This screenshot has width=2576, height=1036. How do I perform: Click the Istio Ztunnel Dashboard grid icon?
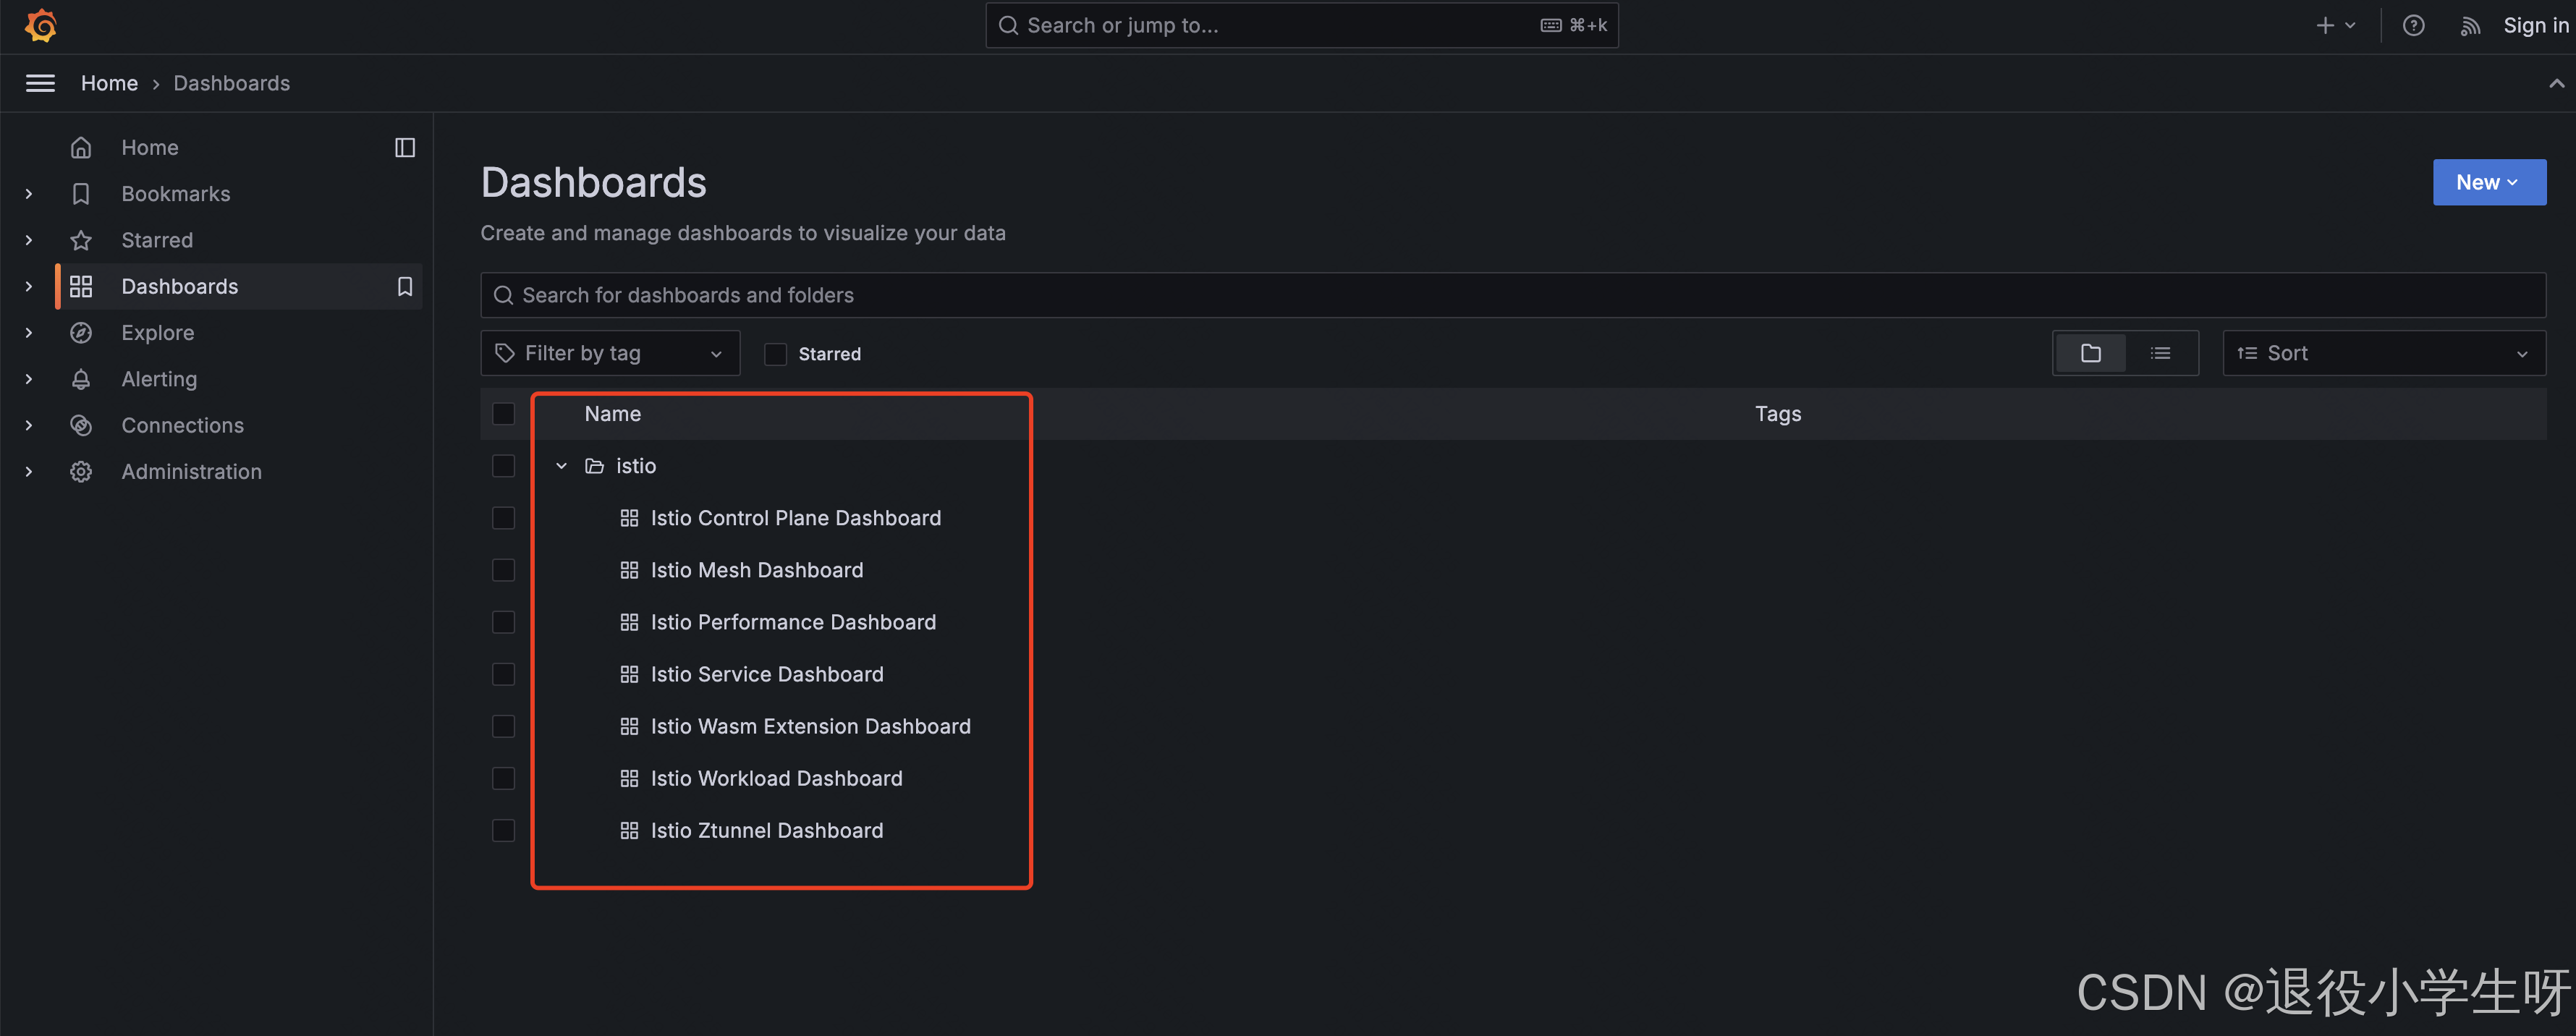pos(629,830)
